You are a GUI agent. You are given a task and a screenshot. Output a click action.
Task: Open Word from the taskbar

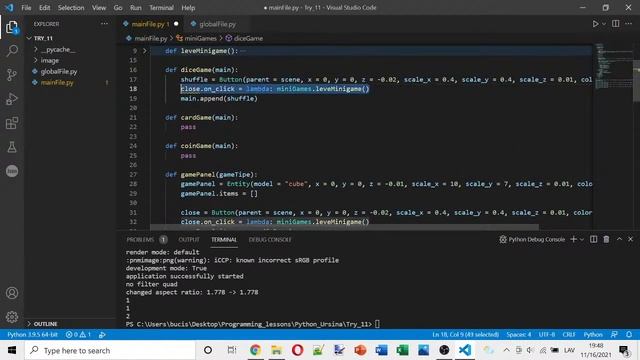(381, 350)
